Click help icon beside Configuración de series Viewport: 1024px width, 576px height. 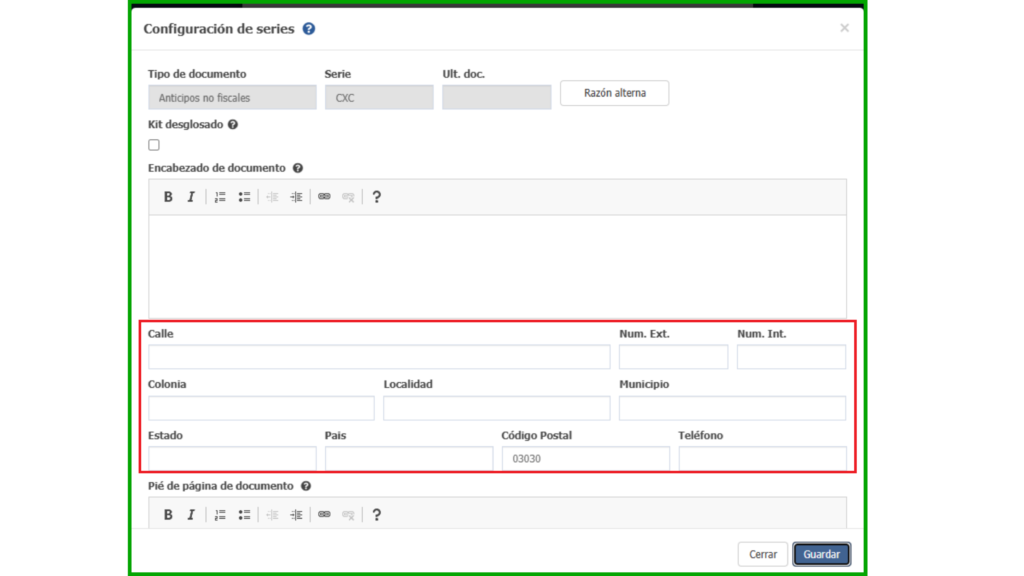point(309,29)
